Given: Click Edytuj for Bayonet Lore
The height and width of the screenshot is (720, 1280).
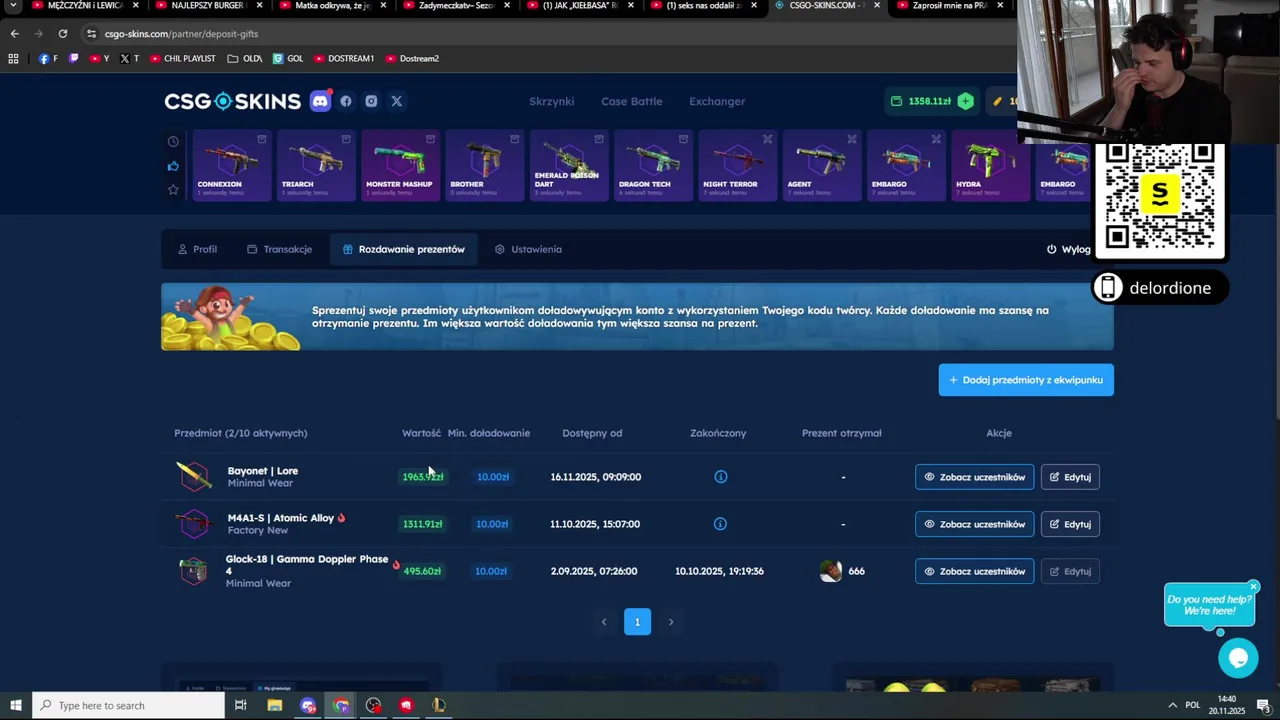Looking at the screenshot, I should [1070, 477].
